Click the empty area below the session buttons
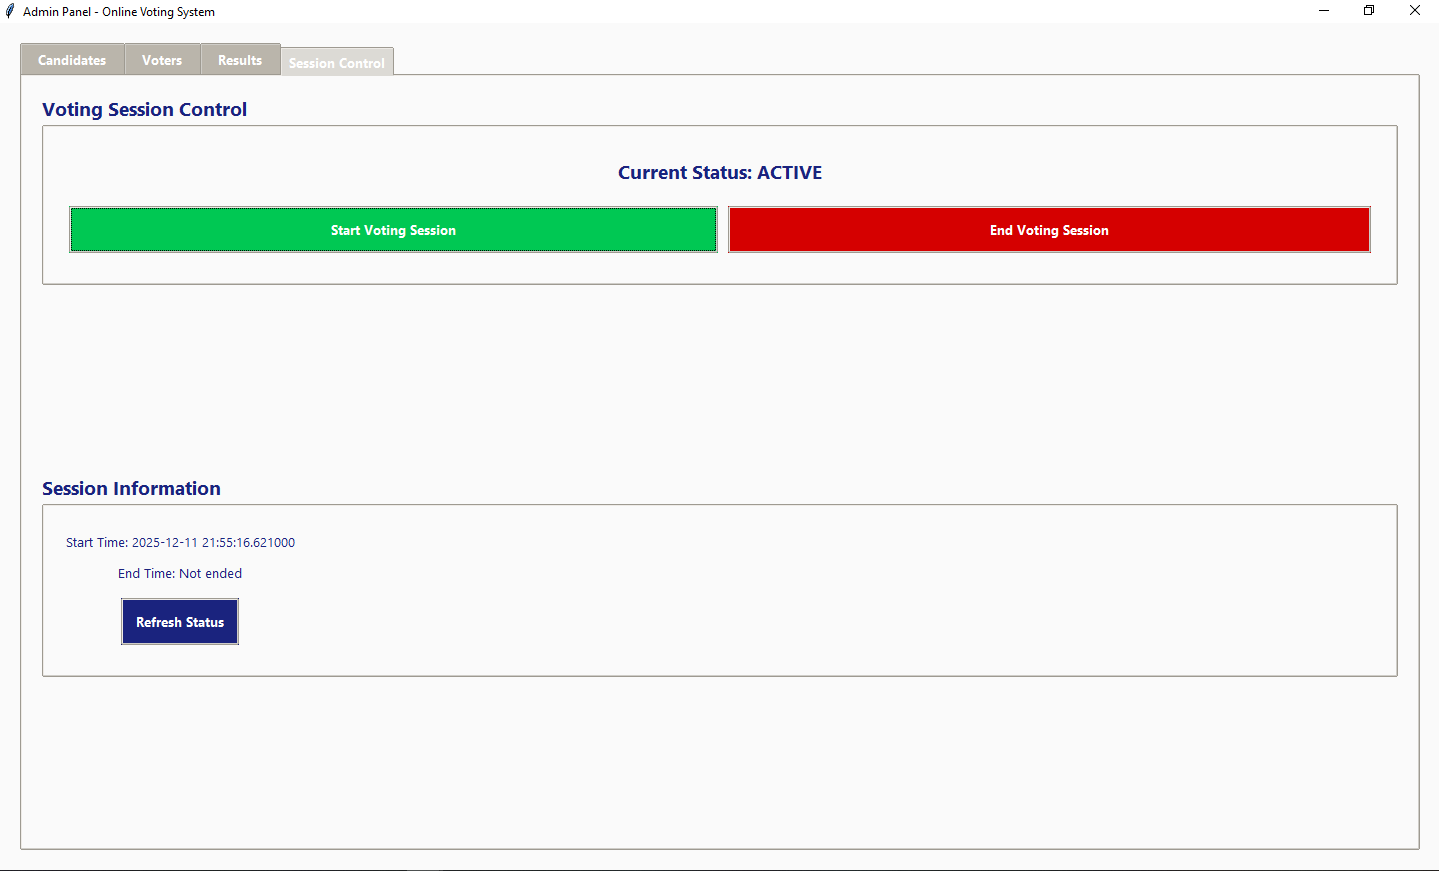This screenshot has height=871, width=1439. pyautogui.click(x=719, y=380)
